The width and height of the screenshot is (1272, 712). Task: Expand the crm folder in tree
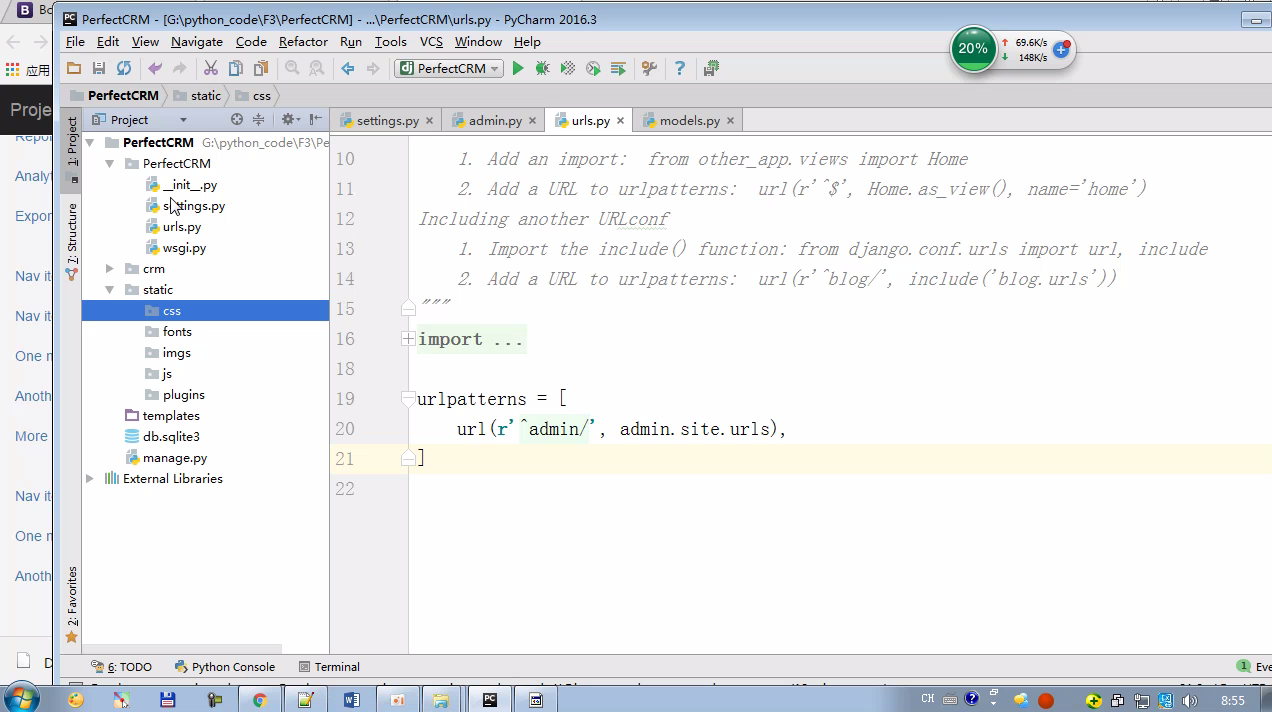pyautogui.click(x=110, y=269)
